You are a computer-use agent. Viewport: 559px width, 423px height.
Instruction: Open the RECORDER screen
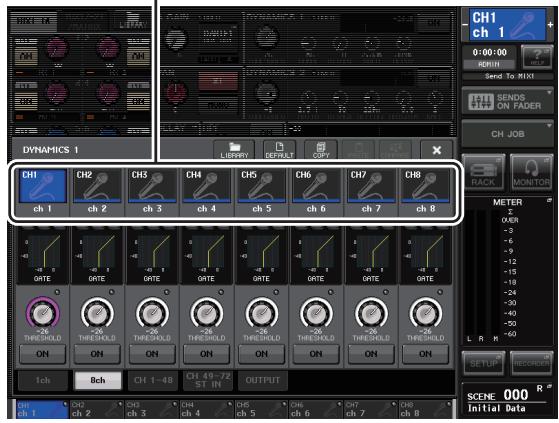pyautogui.click(x=531, y=363)
